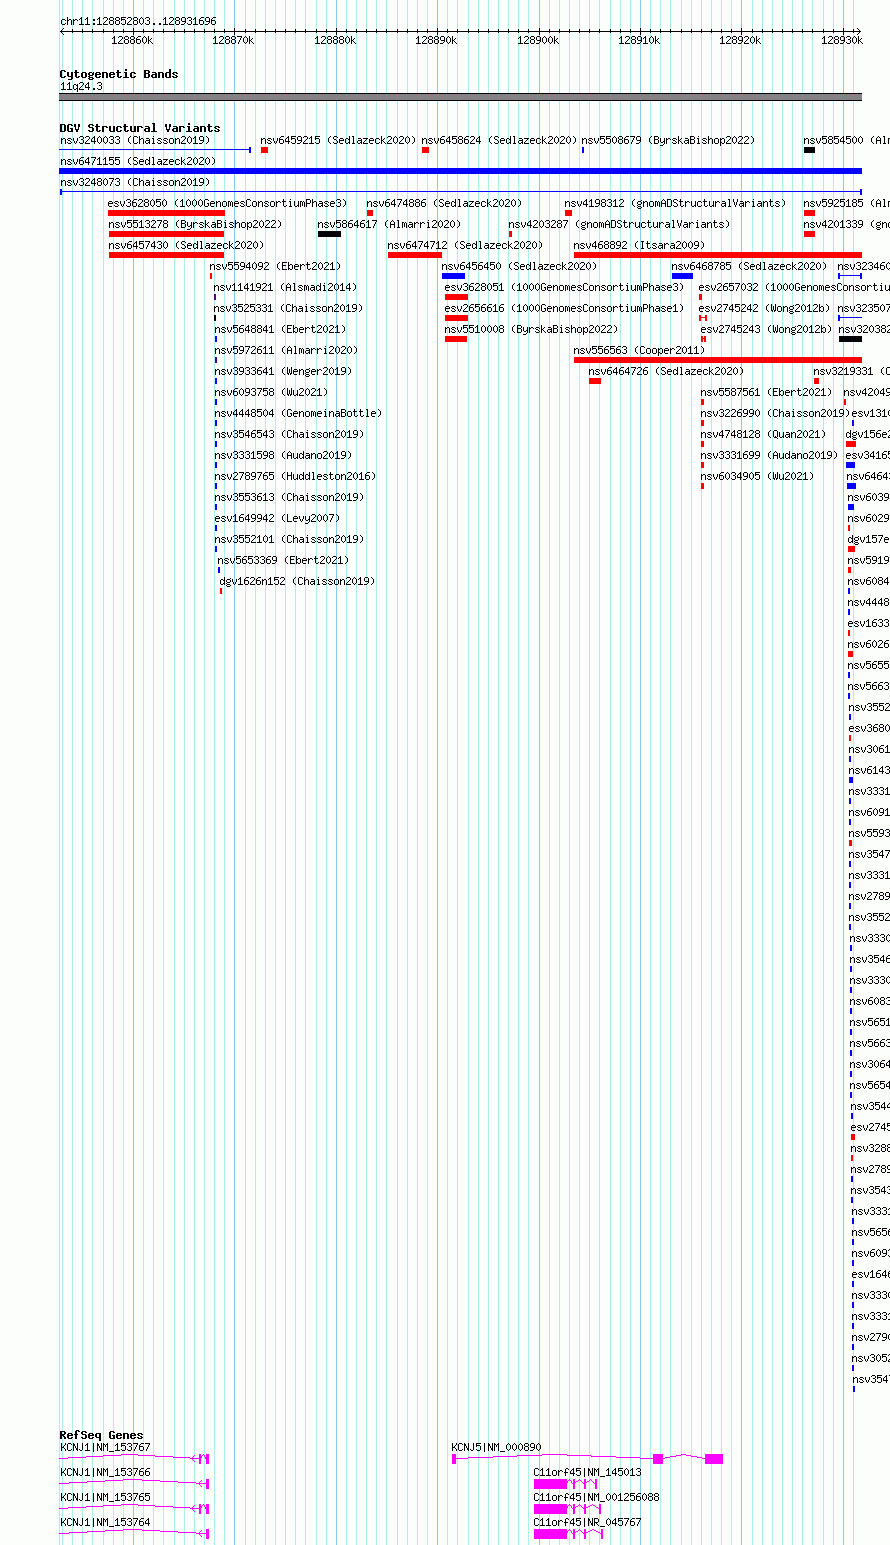This screenshot has width=890, height=1545.
Task: Click the 128890k ruler tick label
Action: pyautogui.click(x=436, y=40)
